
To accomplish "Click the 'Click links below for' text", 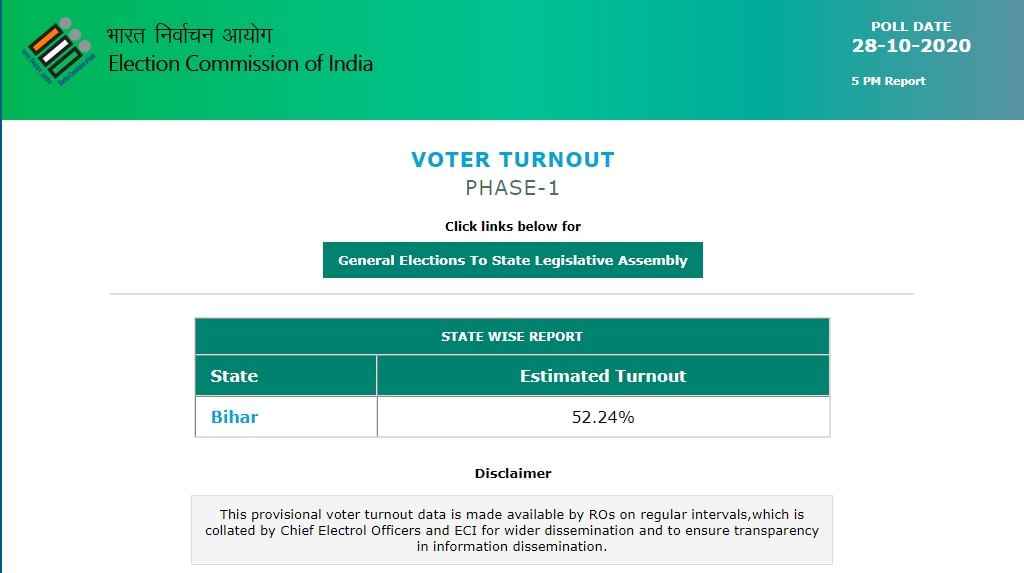I will tap(512, 226).
